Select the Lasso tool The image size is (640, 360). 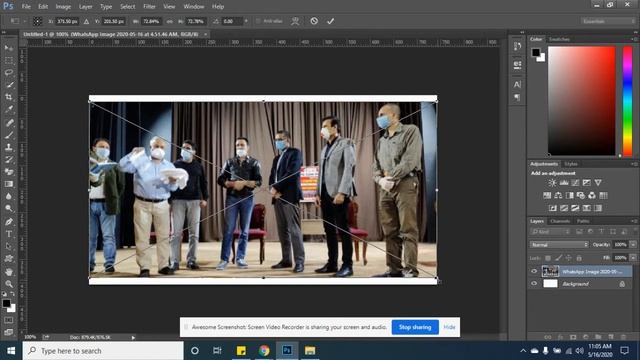click(9, 73)
